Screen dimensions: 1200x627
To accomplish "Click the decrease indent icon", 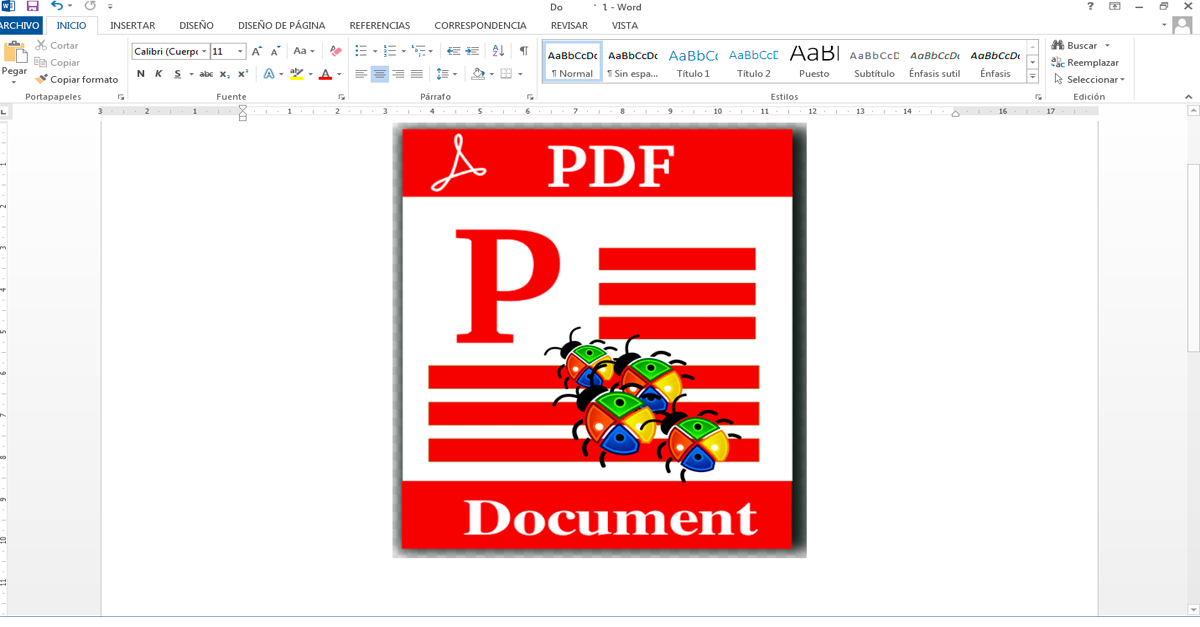I will (x=454, y=51).
